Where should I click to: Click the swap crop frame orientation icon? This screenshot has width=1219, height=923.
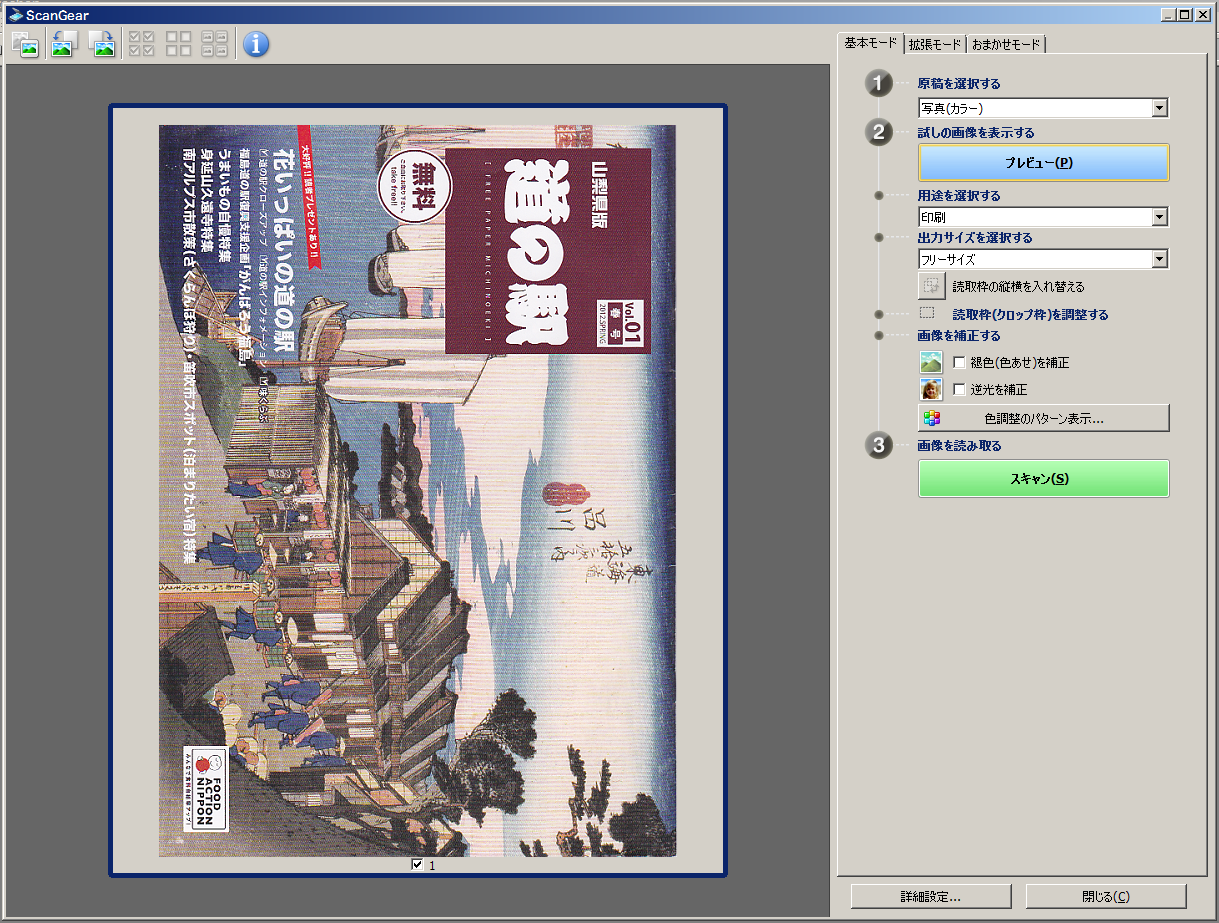point(932,286)
